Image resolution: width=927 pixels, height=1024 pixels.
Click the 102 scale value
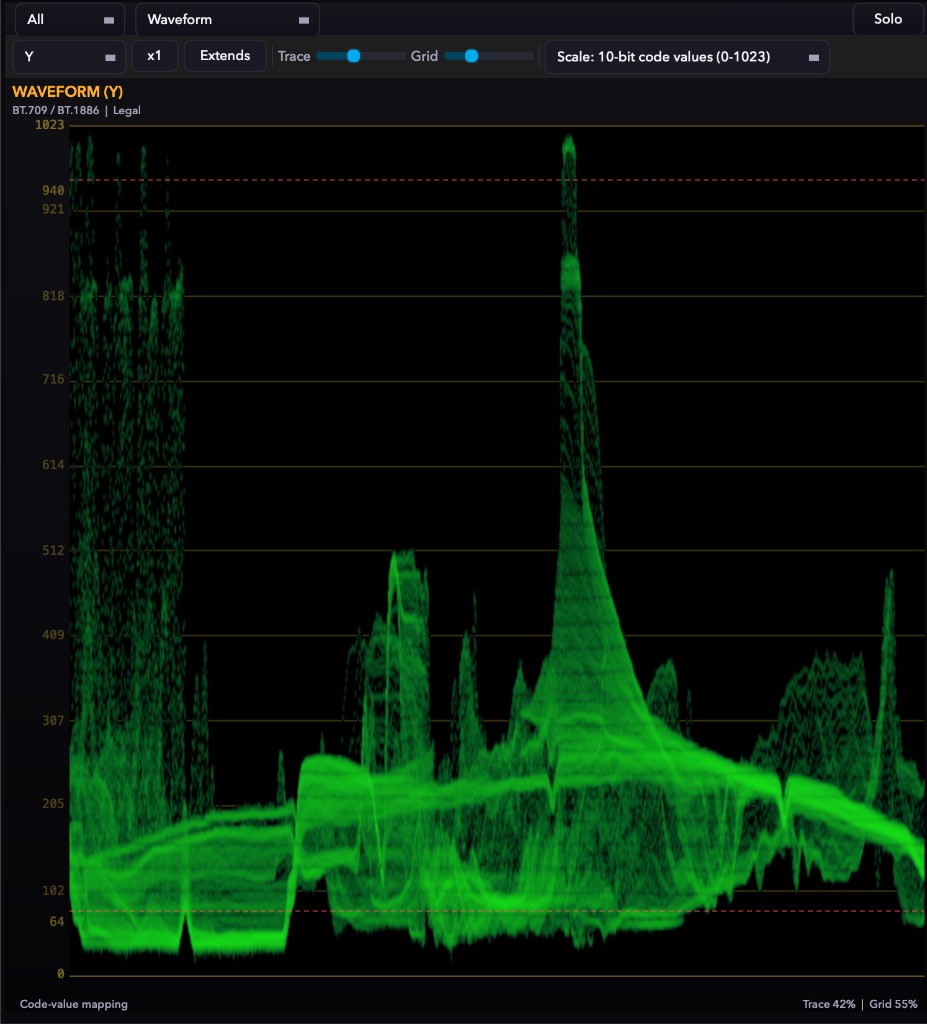(53, 891)
